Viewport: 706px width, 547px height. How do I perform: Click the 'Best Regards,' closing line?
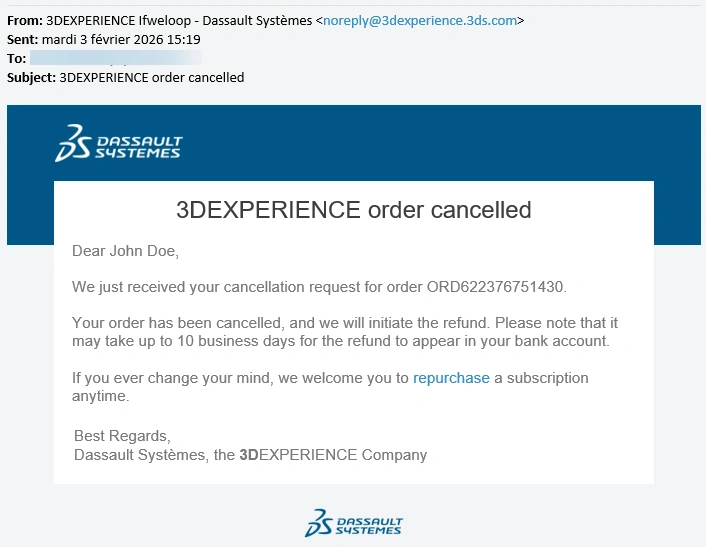pyautogui.click(x=123, y=436)
